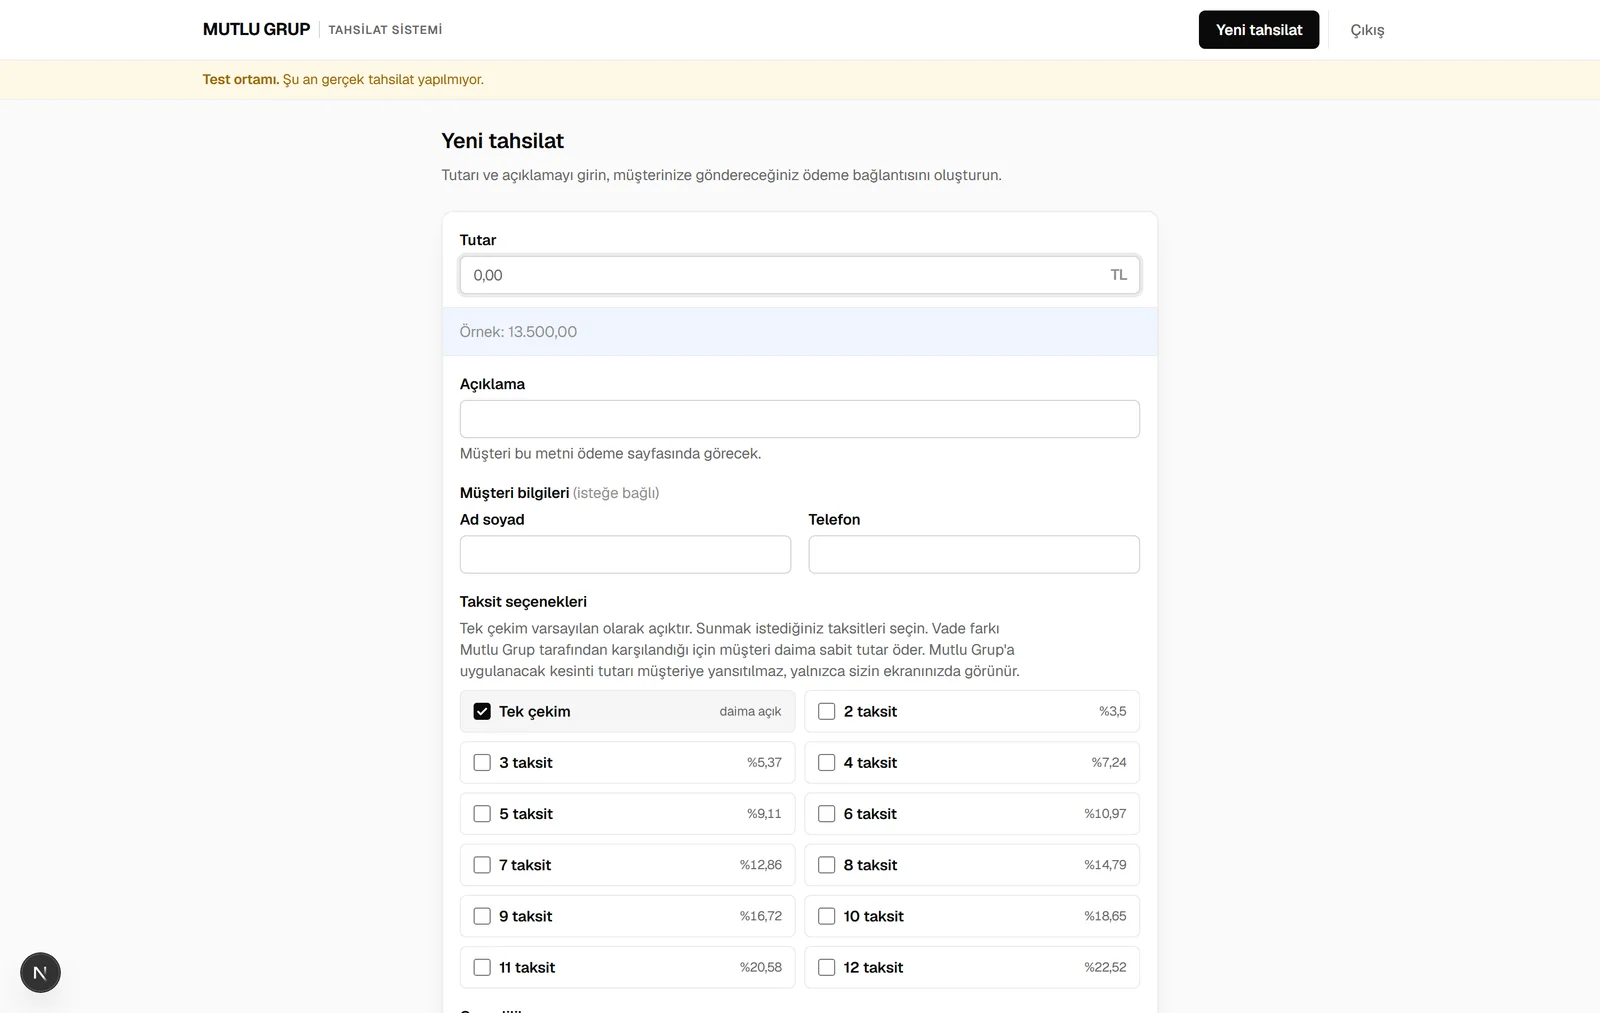This screenshot has width=1600, height=1013.
Task: Click the %14,79 rate value
Action: [1105, 865]
